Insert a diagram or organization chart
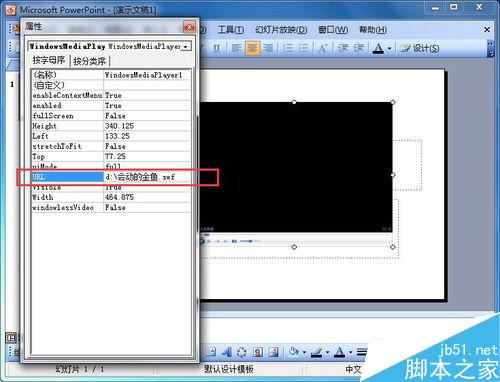 (242, 352)
